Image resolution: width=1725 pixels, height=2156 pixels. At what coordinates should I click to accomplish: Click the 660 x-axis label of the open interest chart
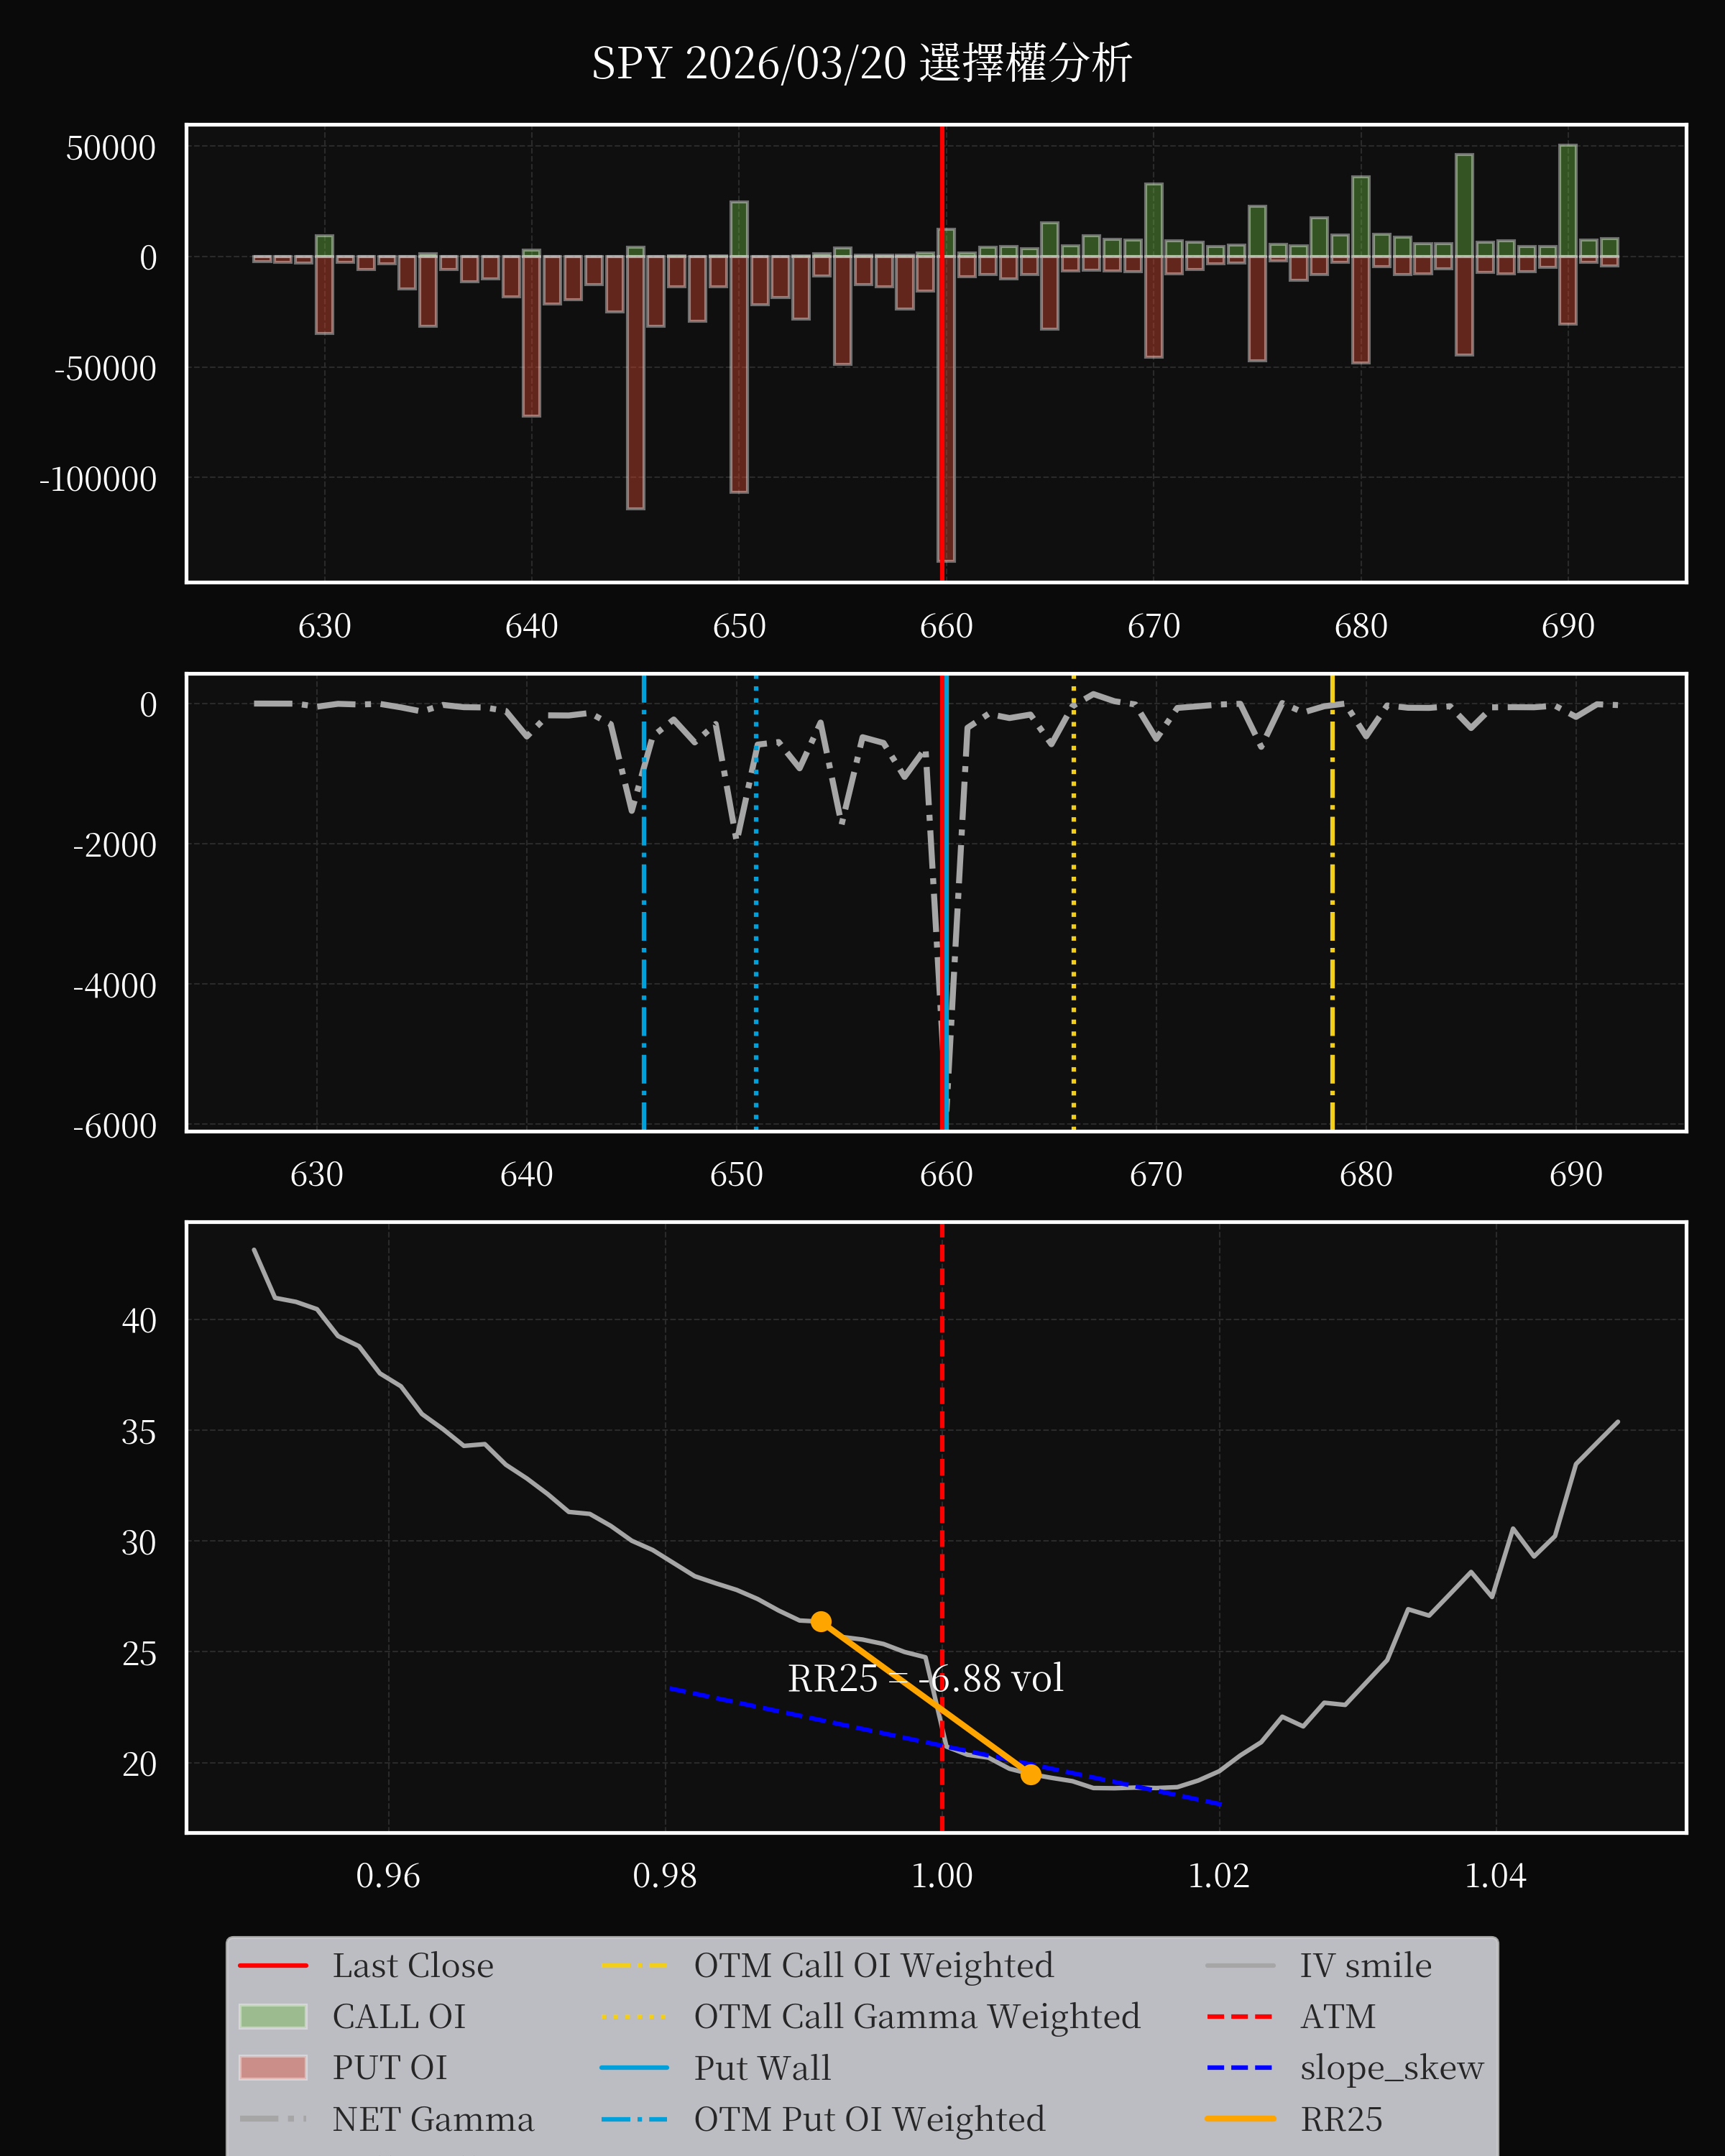click(946, 626)
